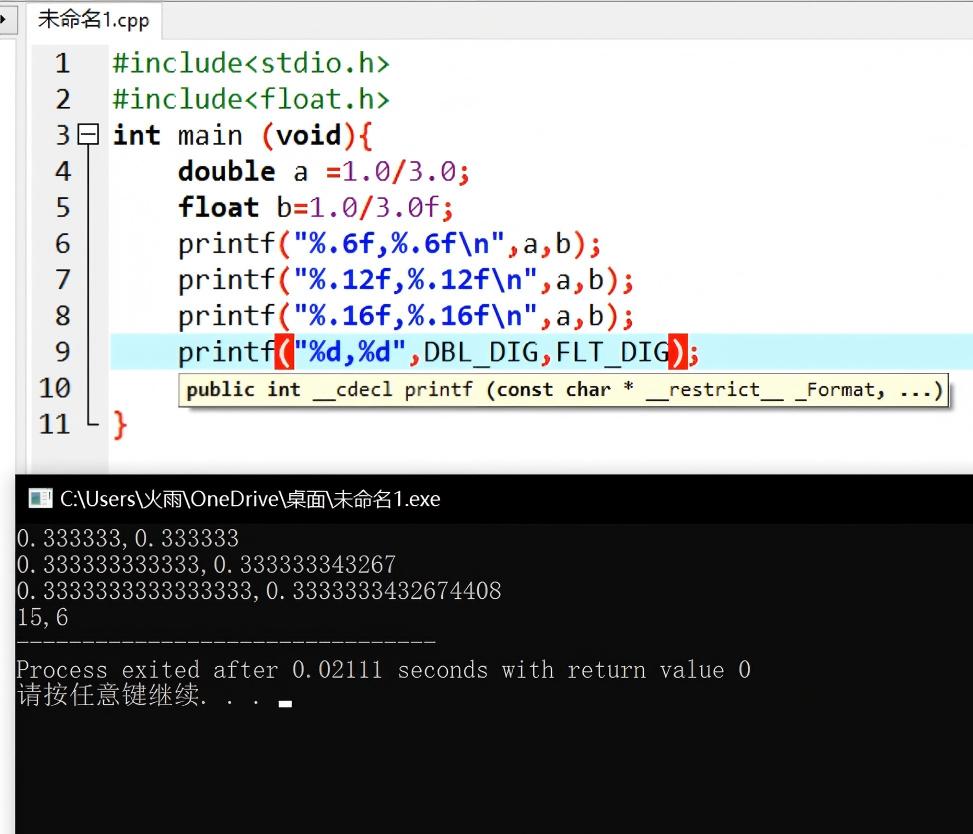The height and width of the screenshot is (834, 973).
Task: Click the console title path text
Action: pos(250,499)
